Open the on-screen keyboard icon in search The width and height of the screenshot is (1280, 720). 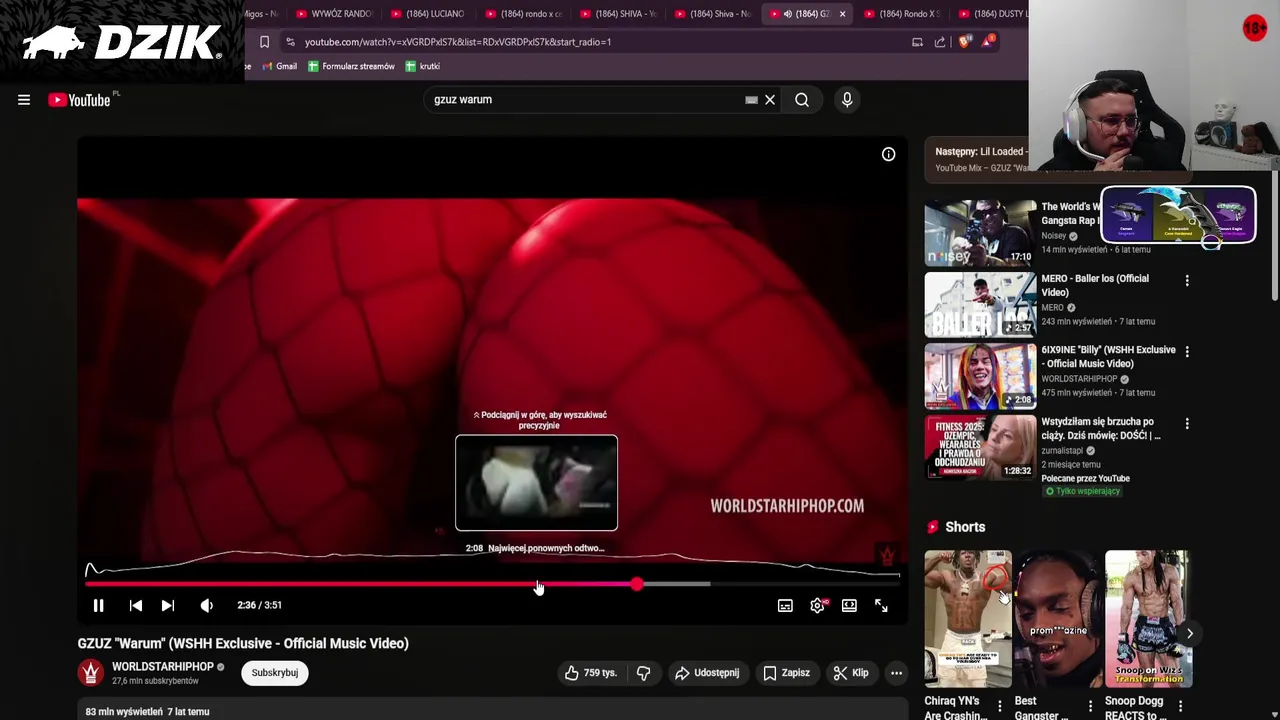751,100
